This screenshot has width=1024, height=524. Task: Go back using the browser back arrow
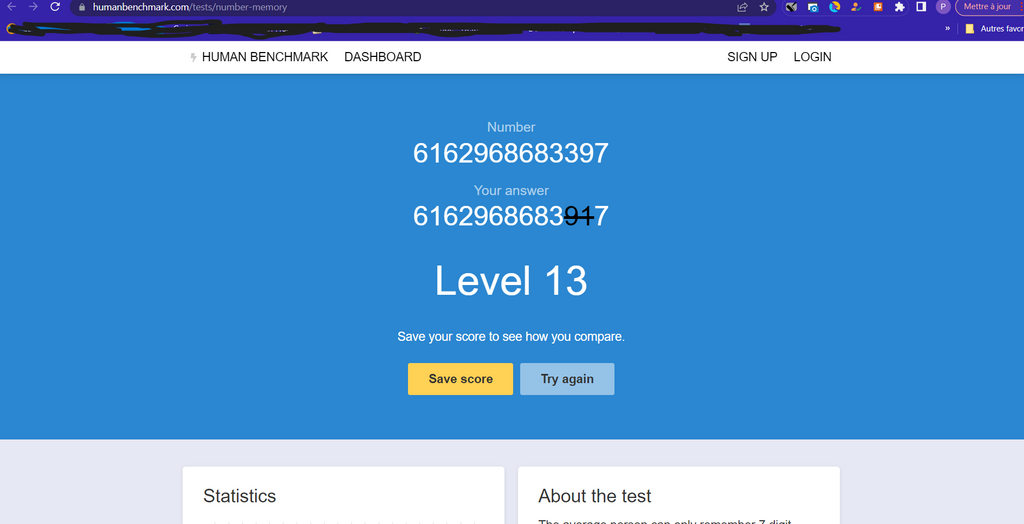tap(11, 7)
